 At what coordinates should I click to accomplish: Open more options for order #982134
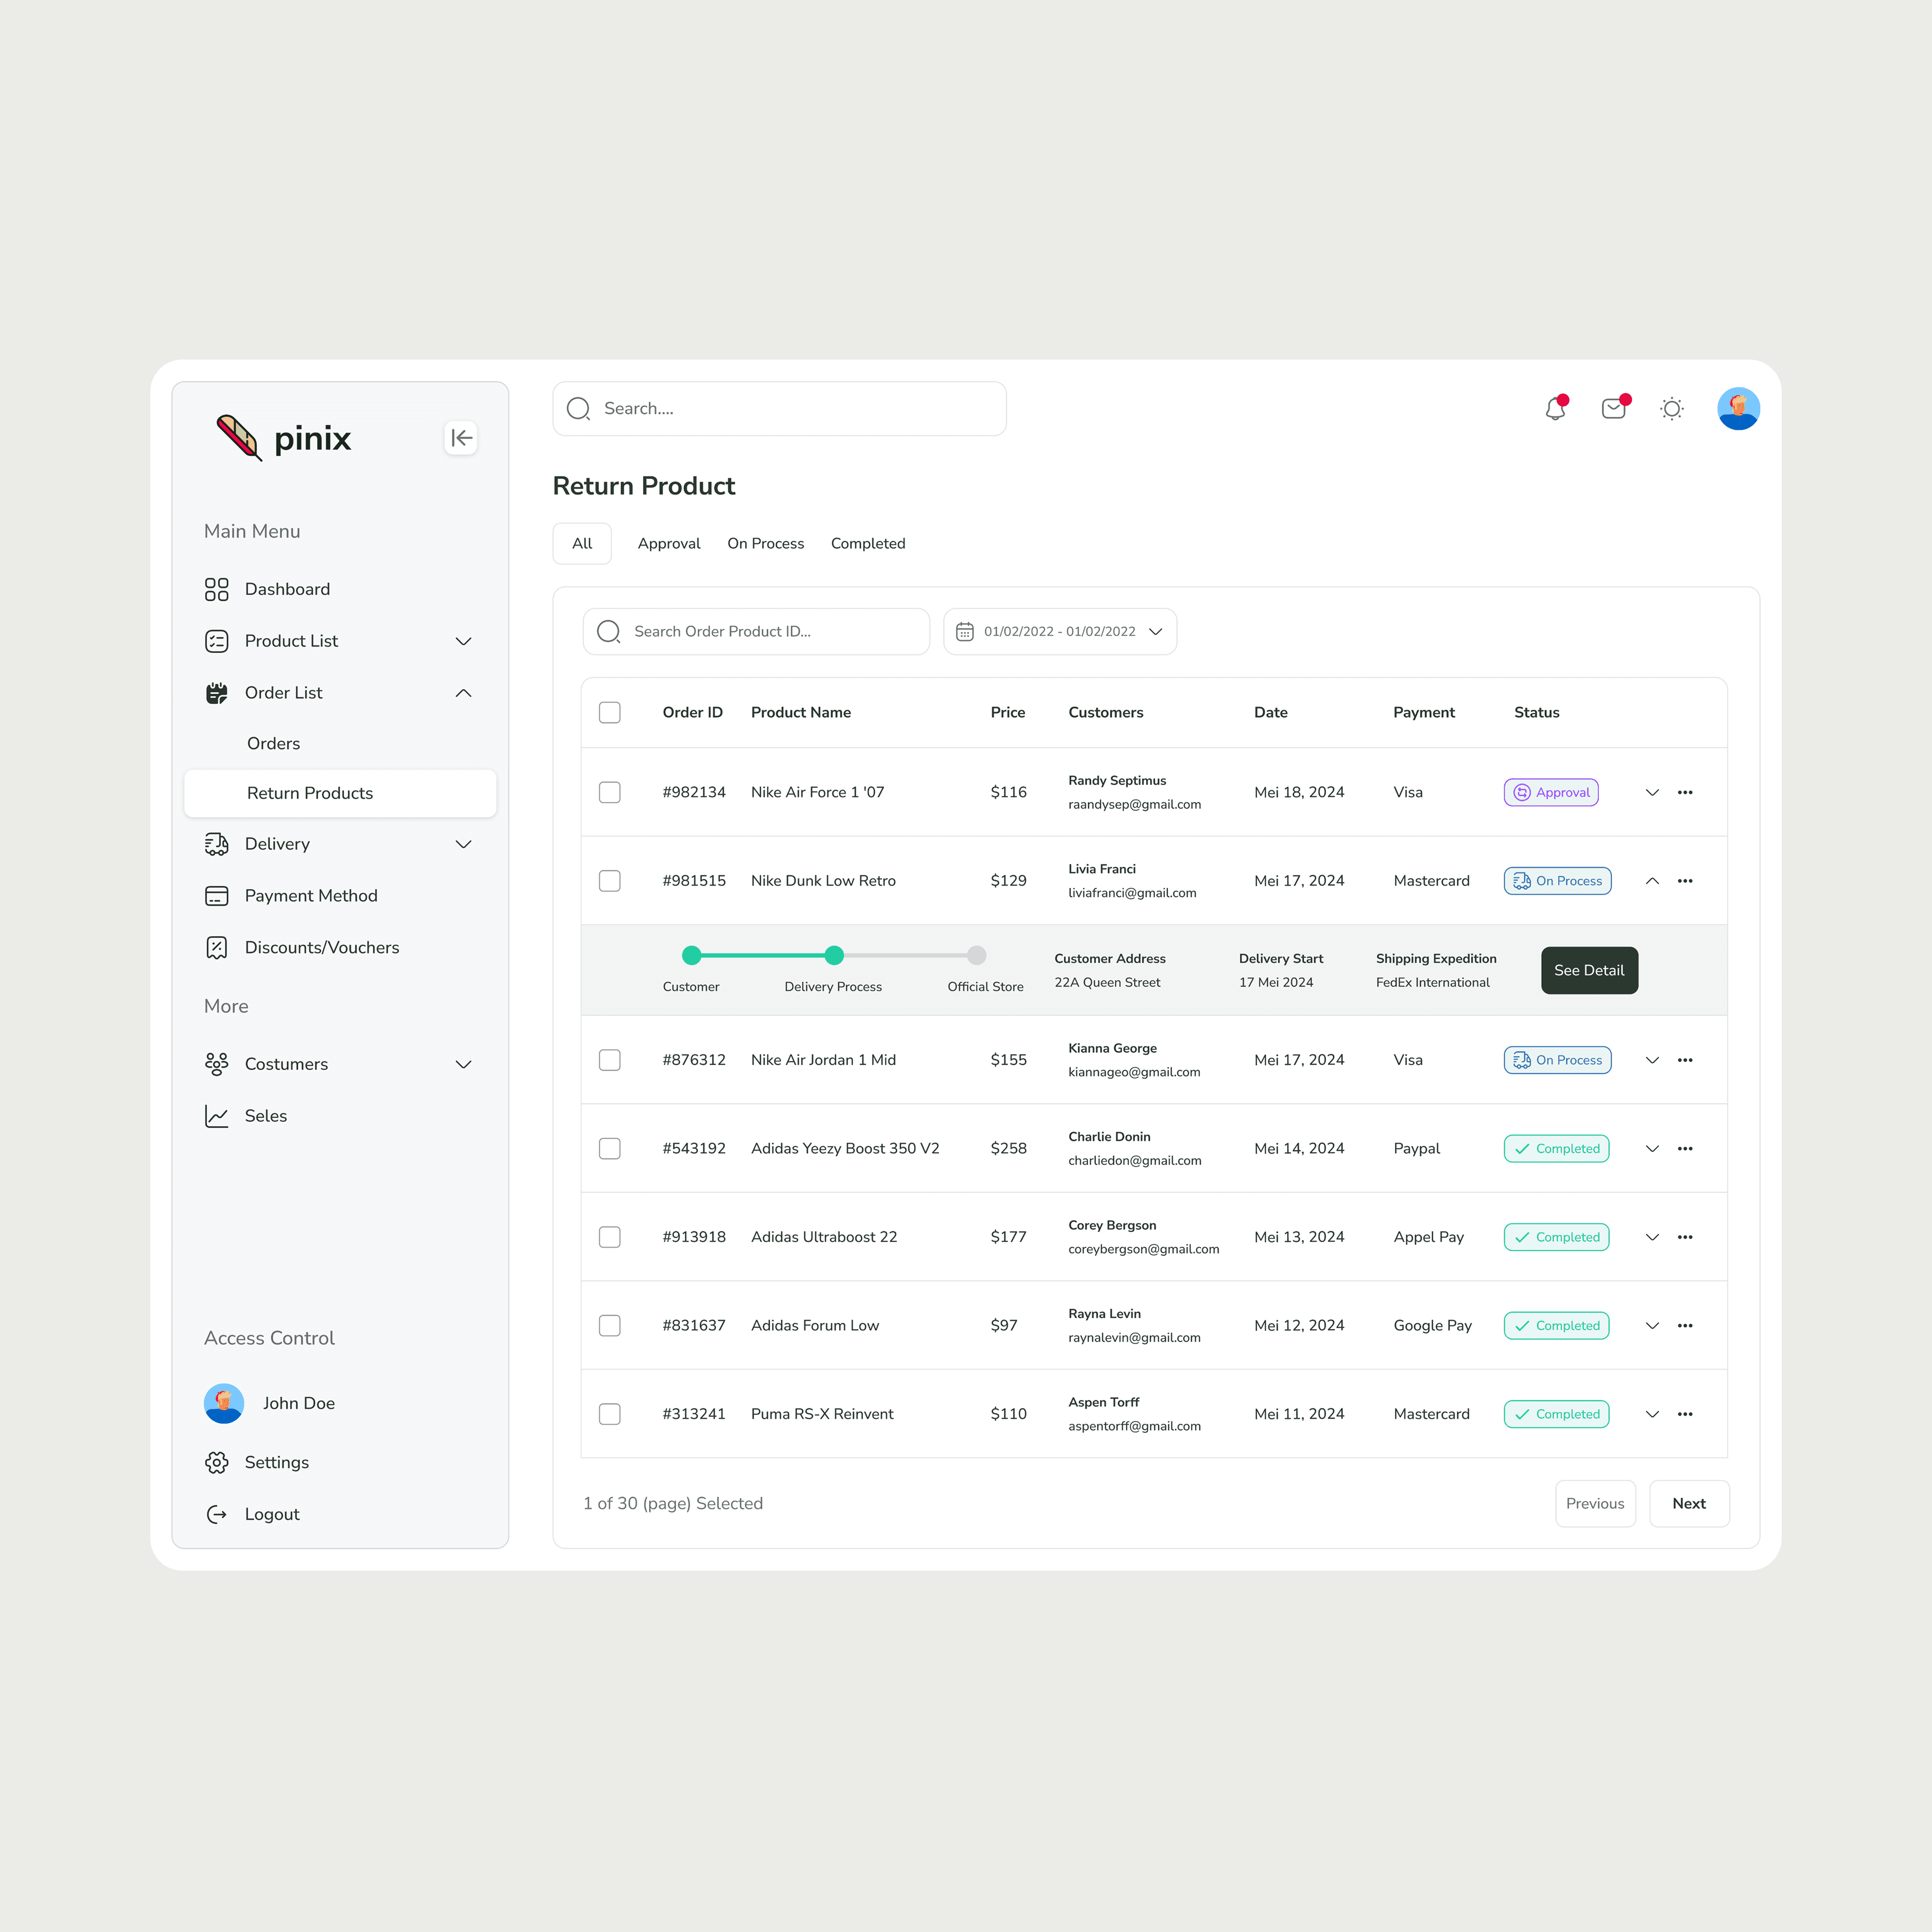point(1685,792)
